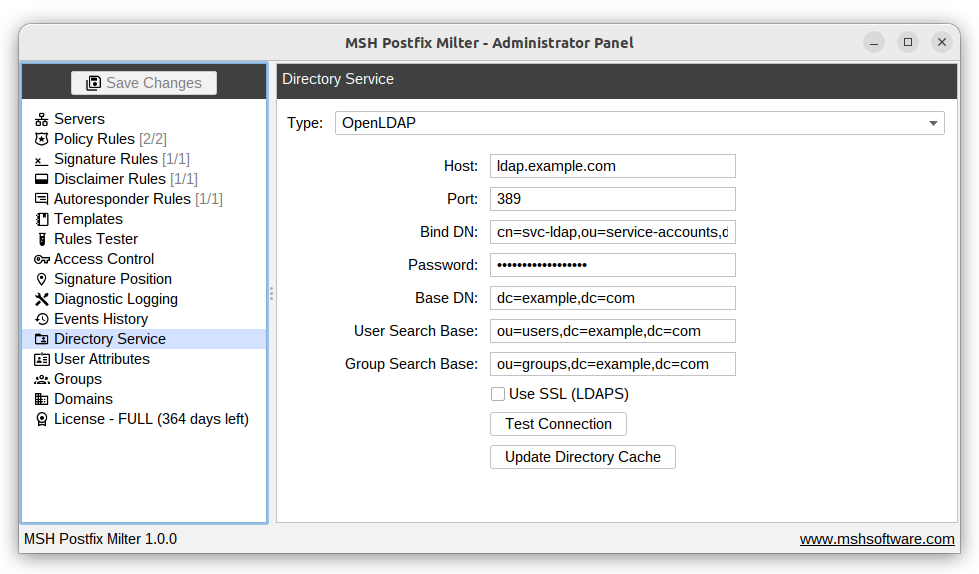Click the Host field with ldap.example.com

[612, 166]
